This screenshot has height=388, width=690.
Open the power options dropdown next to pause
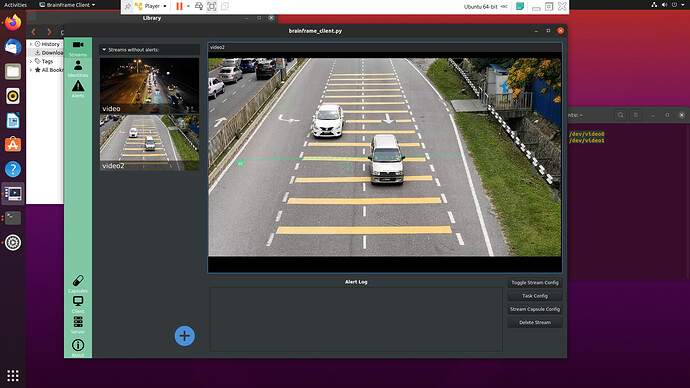coord(188,6)
